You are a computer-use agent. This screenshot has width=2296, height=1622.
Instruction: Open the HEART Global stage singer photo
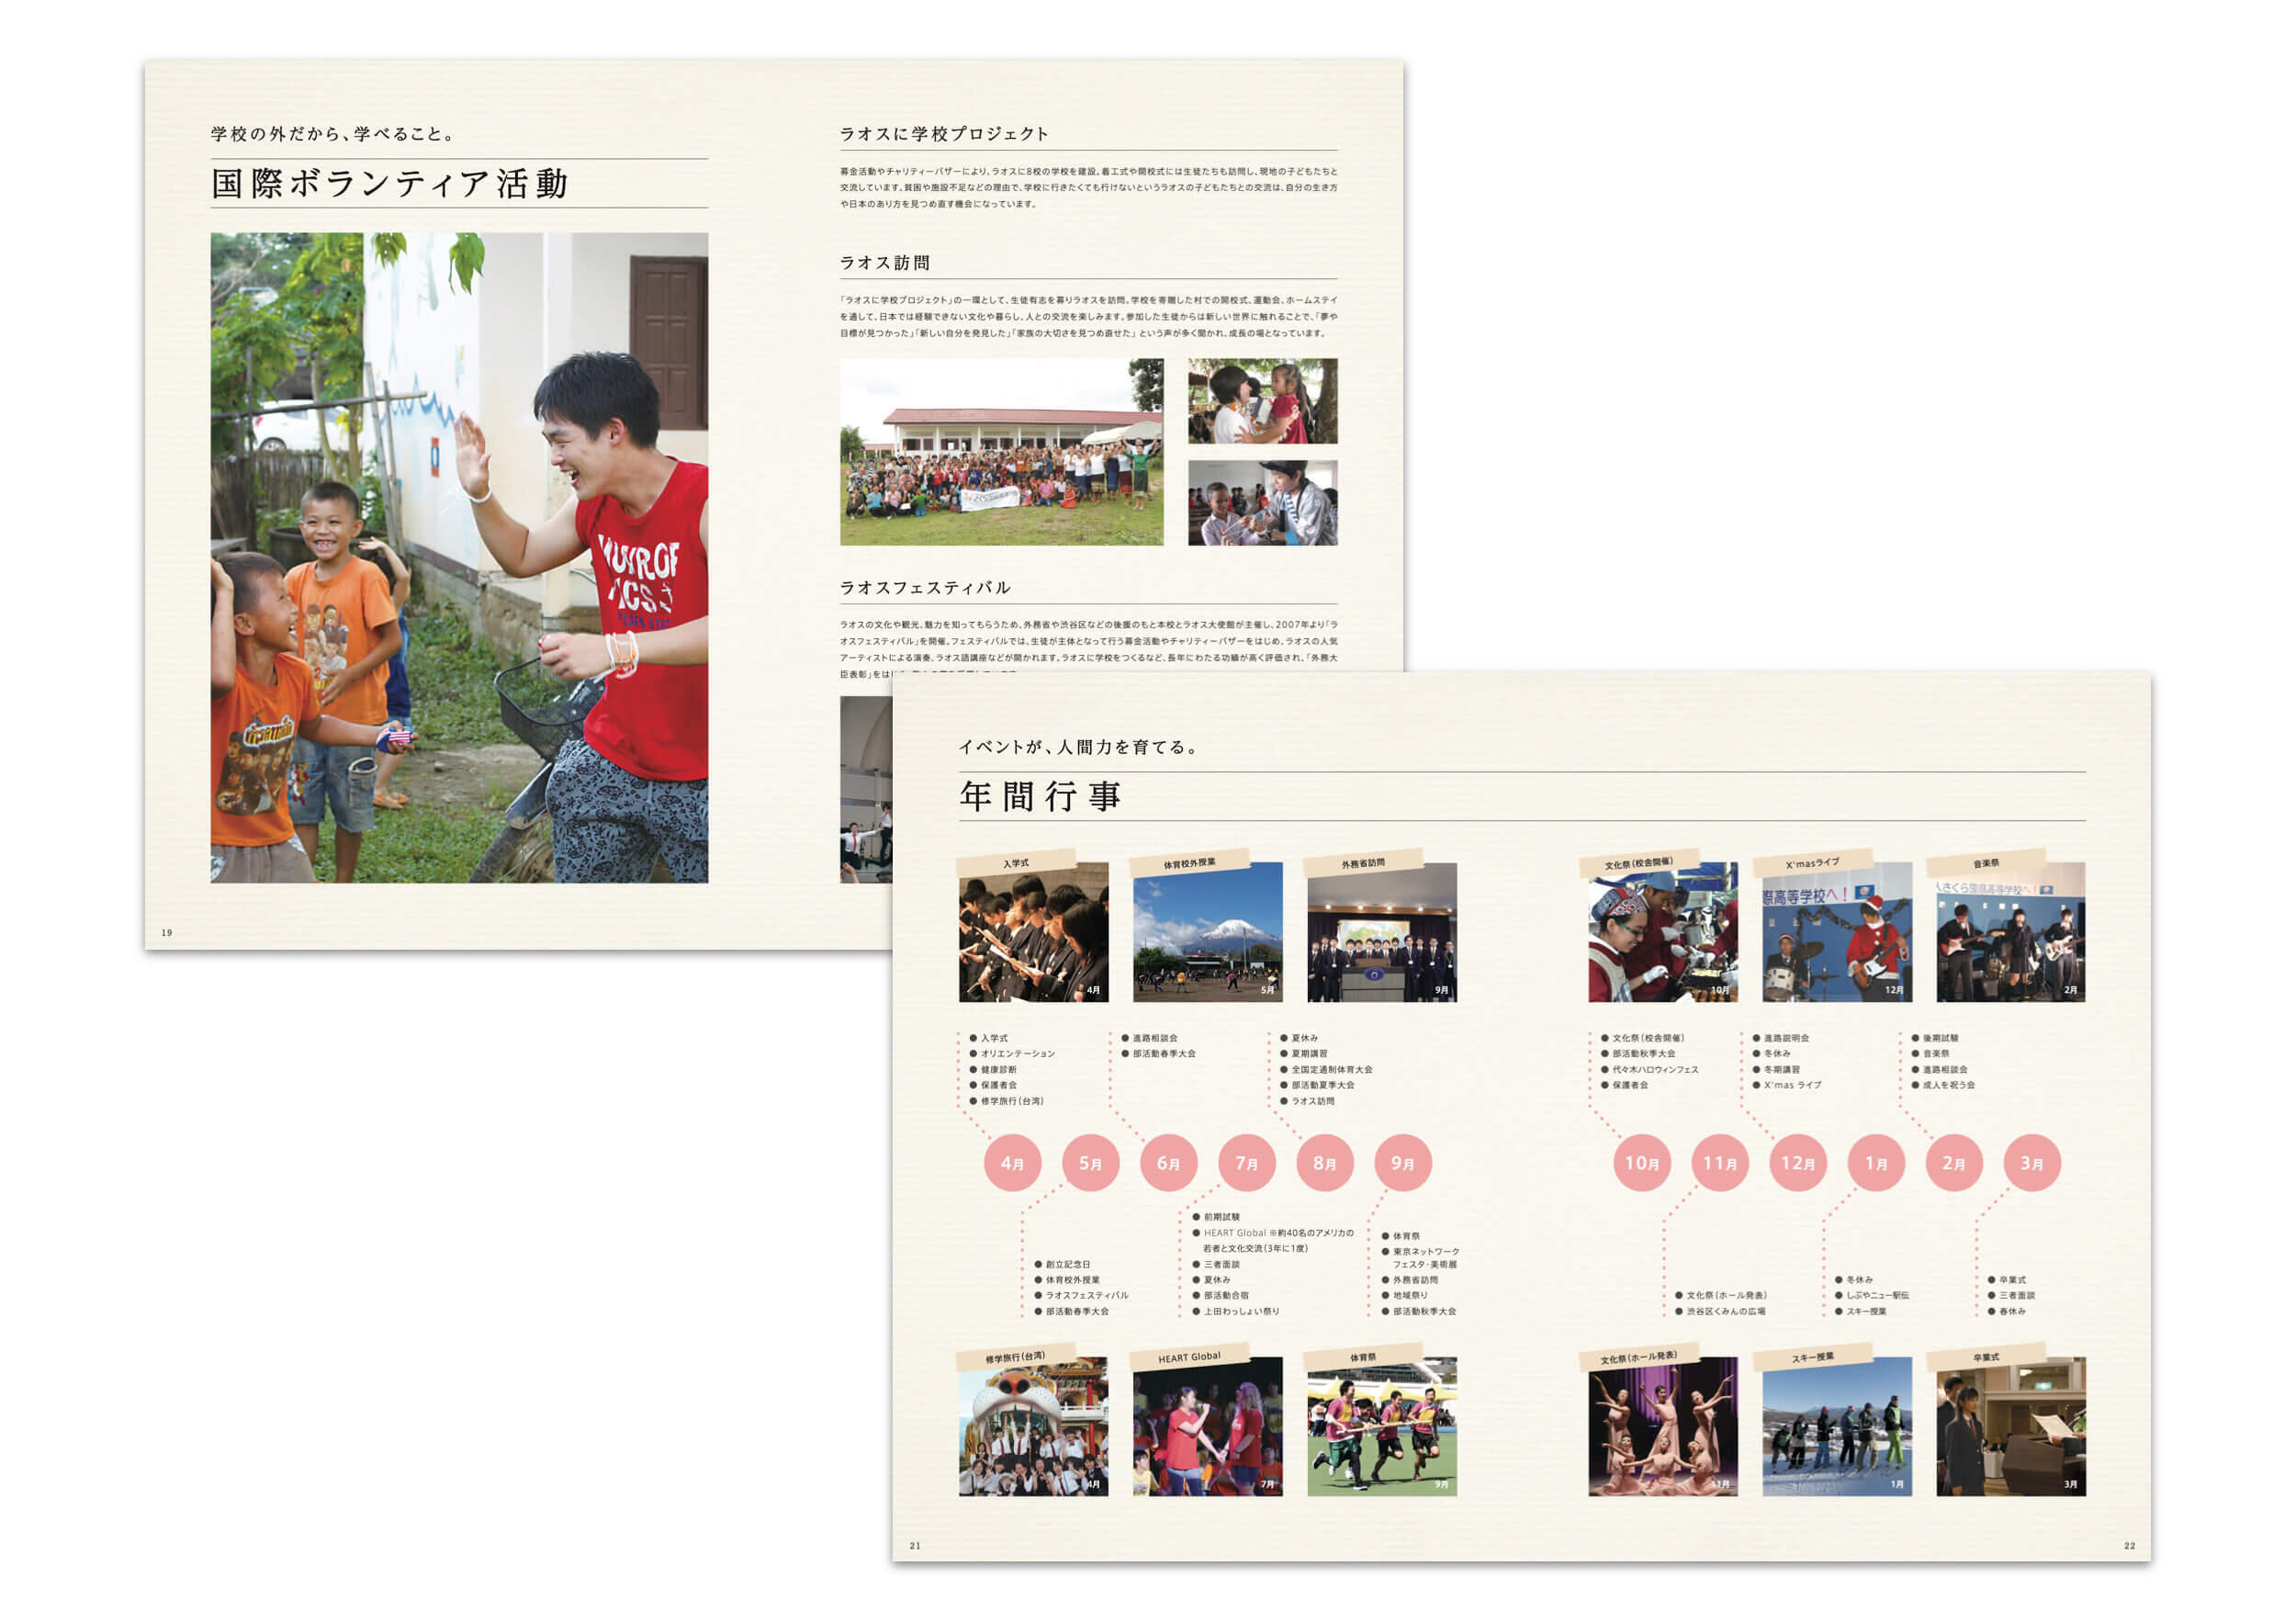[x=1207, y=1426]
